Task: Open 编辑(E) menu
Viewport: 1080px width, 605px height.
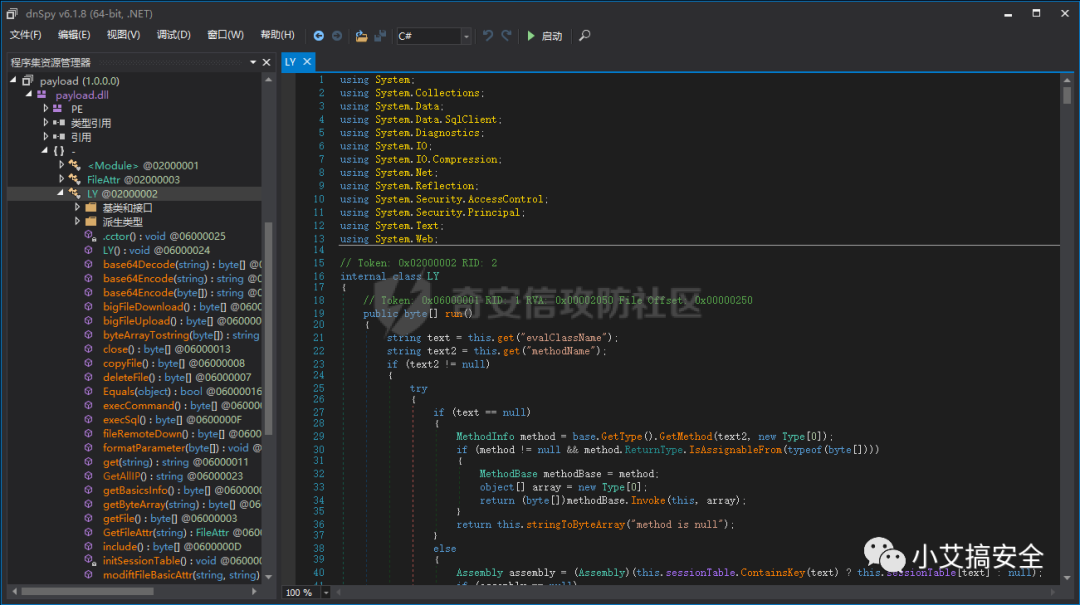Action: tap(74, 34)
